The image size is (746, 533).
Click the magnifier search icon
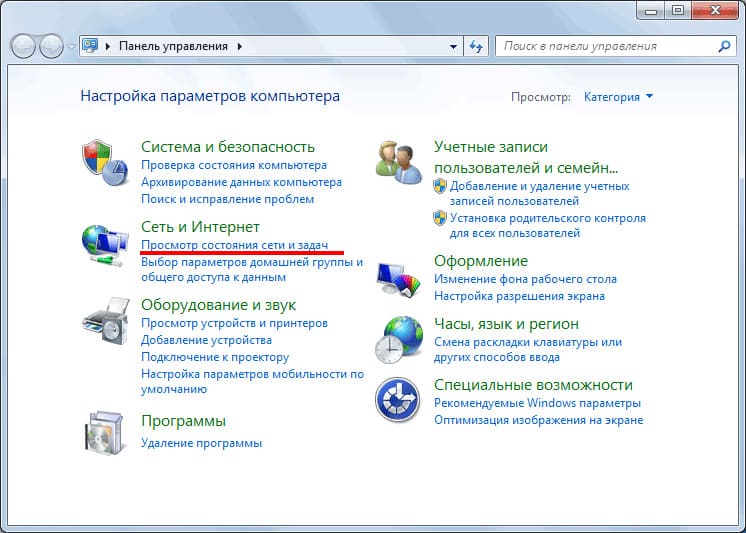(724, 46)
